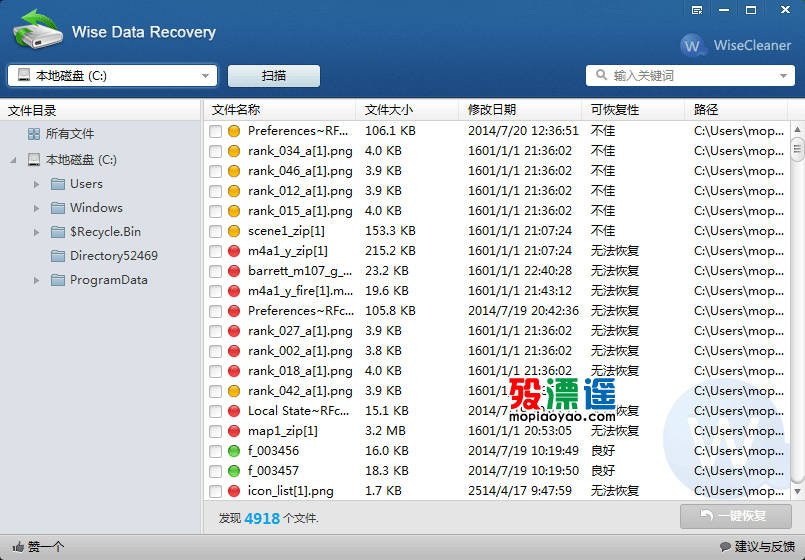Open the feedback menu icon in title bar
The height and width of the screenshot is (560, 805).
tap(697, 10)
